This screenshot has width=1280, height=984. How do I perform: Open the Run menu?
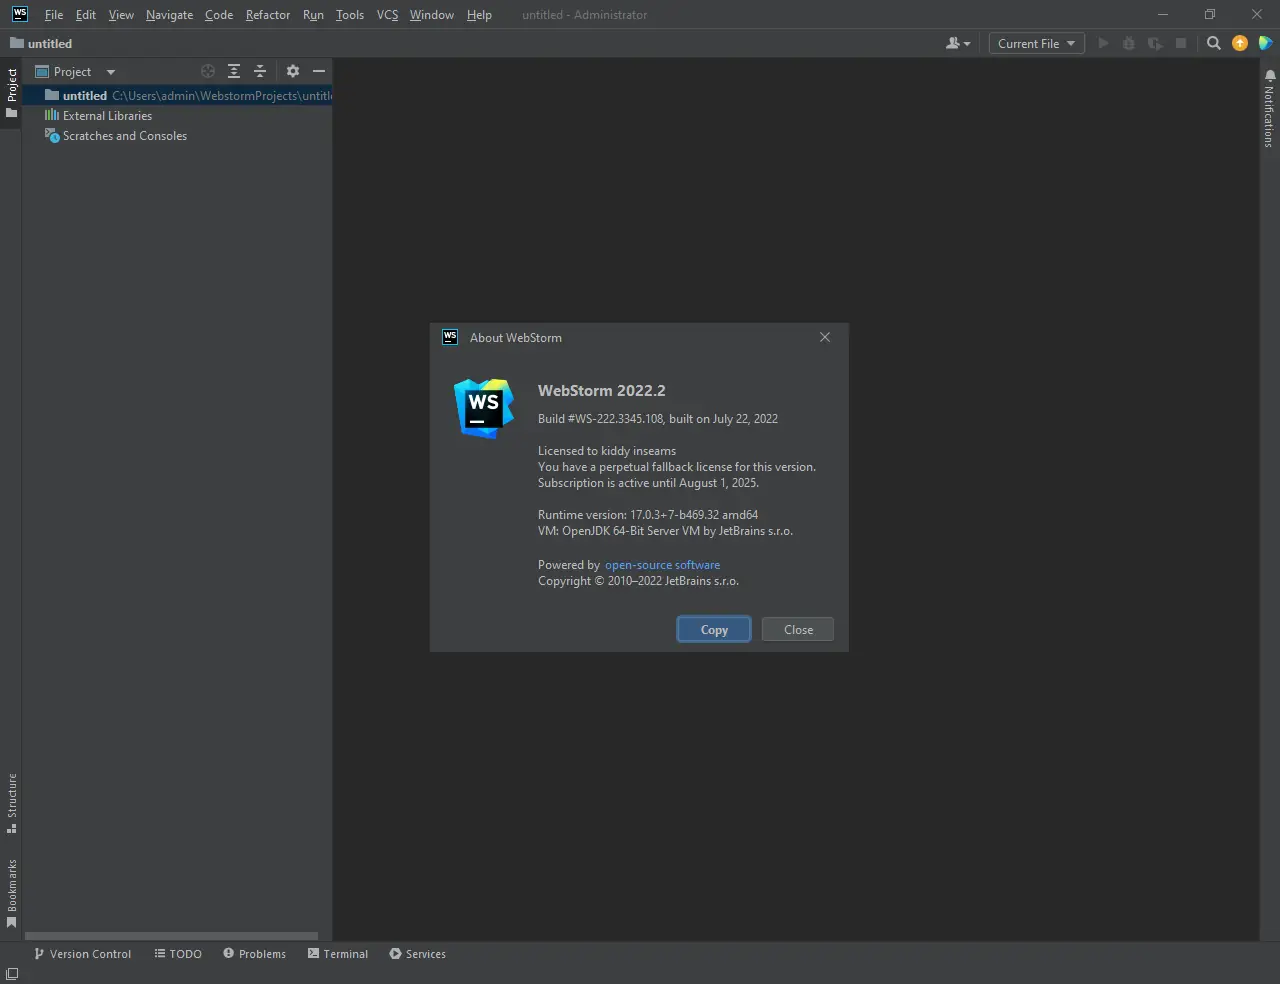313,15
